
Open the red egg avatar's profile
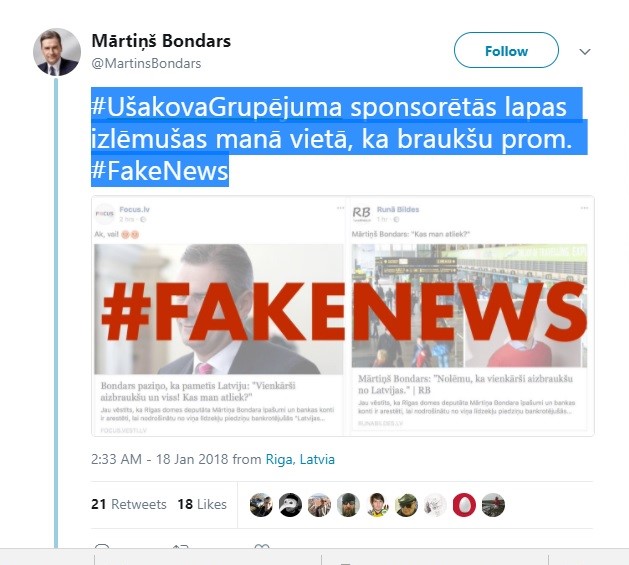[464, 504]
